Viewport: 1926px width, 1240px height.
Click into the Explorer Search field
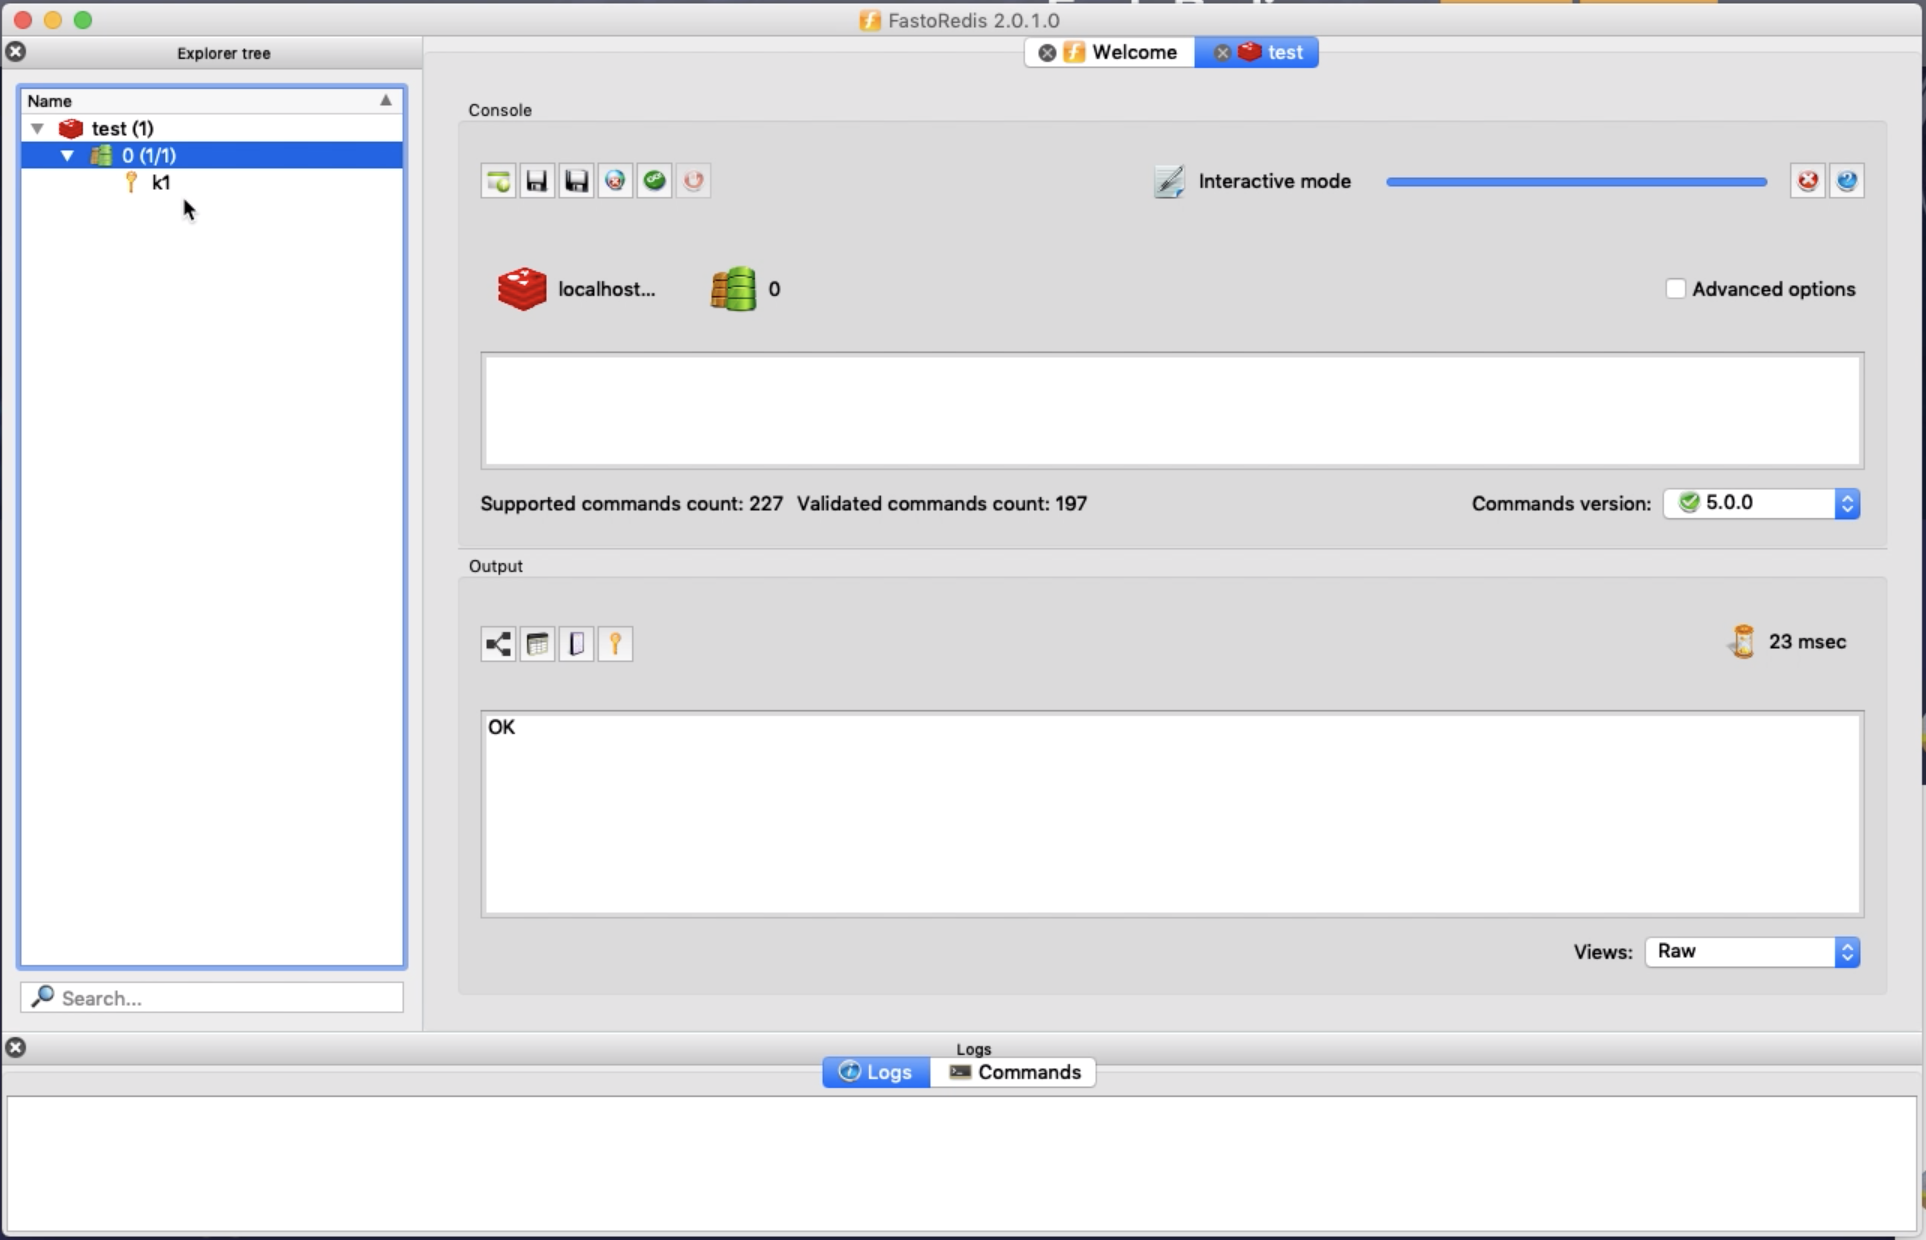[x=212, y=997]
